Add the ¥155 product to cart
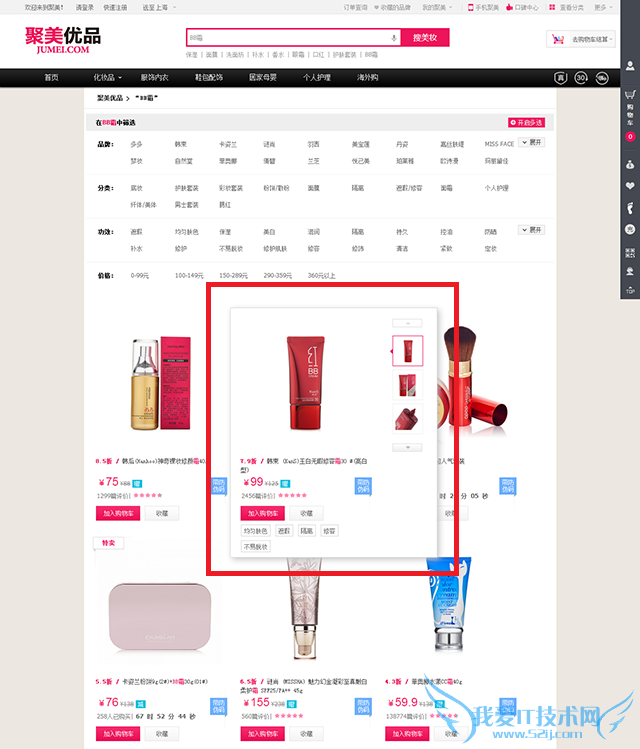 pos(262,734)
